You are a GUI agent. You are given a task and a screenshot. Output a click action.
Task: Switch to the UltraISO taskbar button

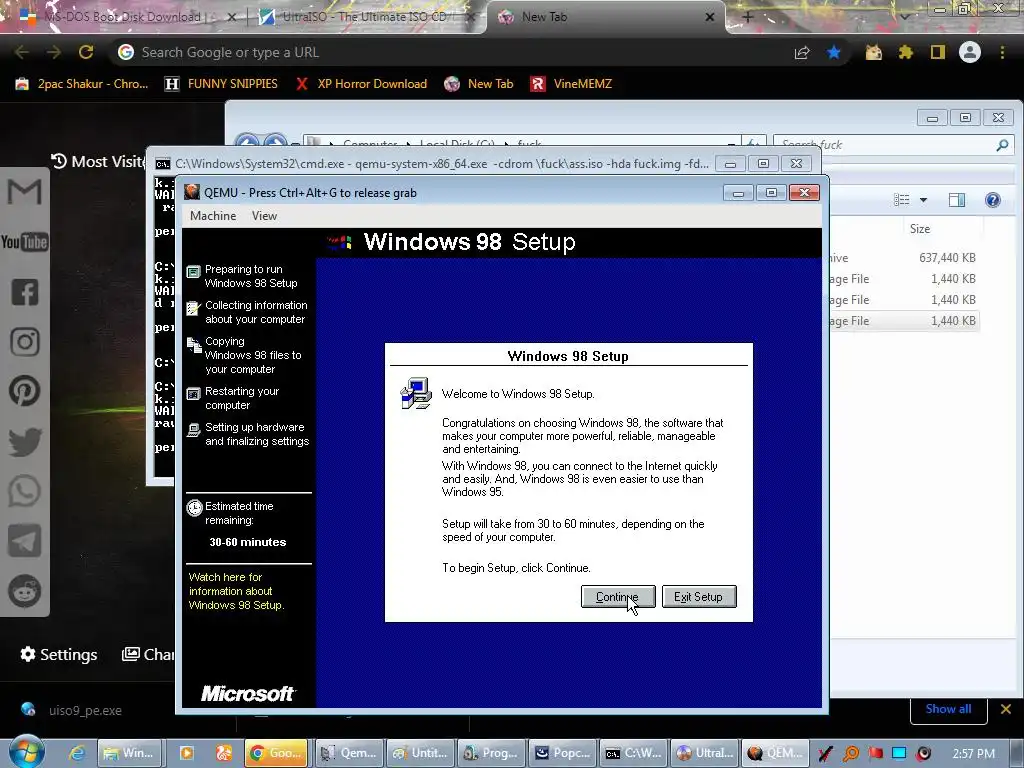(x=704, y=753)
